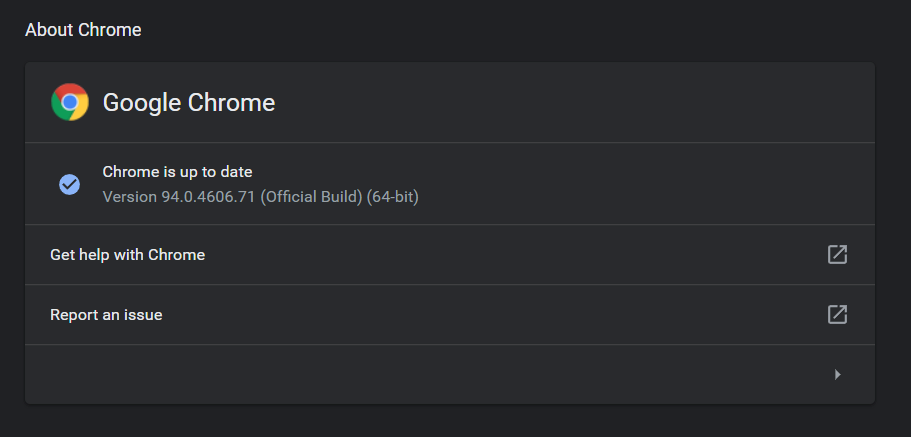Click the blue up-to-date checkmark icon
The height and width of the screenshot is (437, 911).
(69, 184)
